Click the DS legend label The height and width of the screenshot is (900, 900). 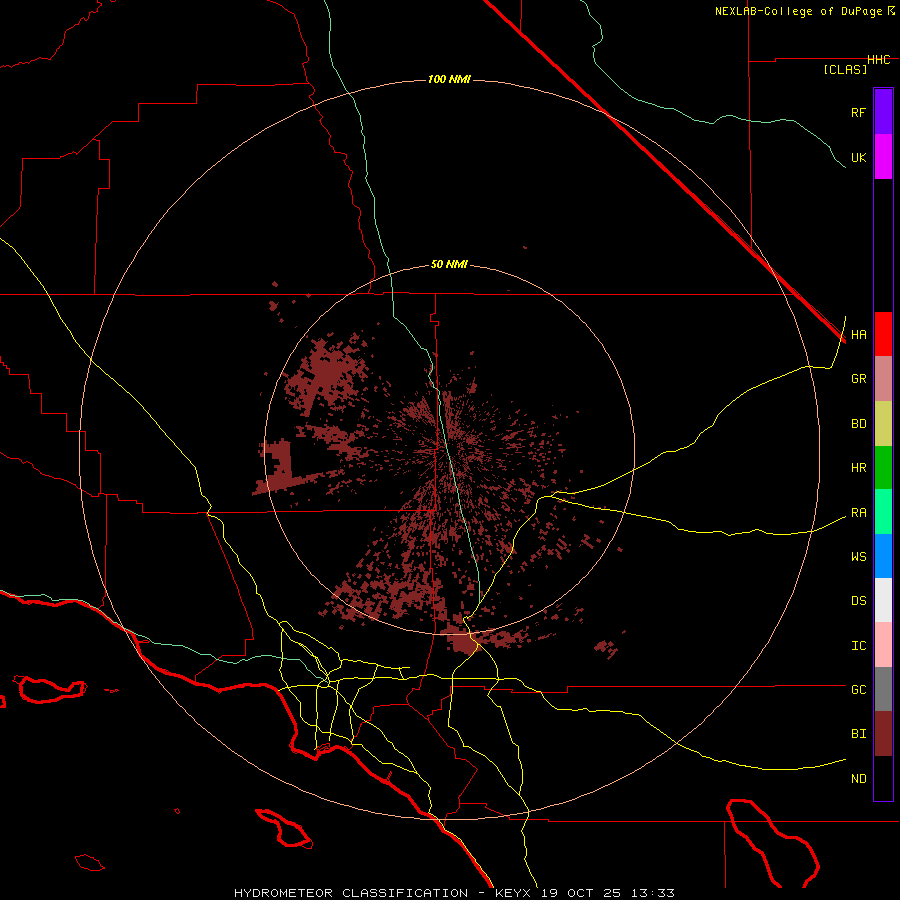click(858, 600)
